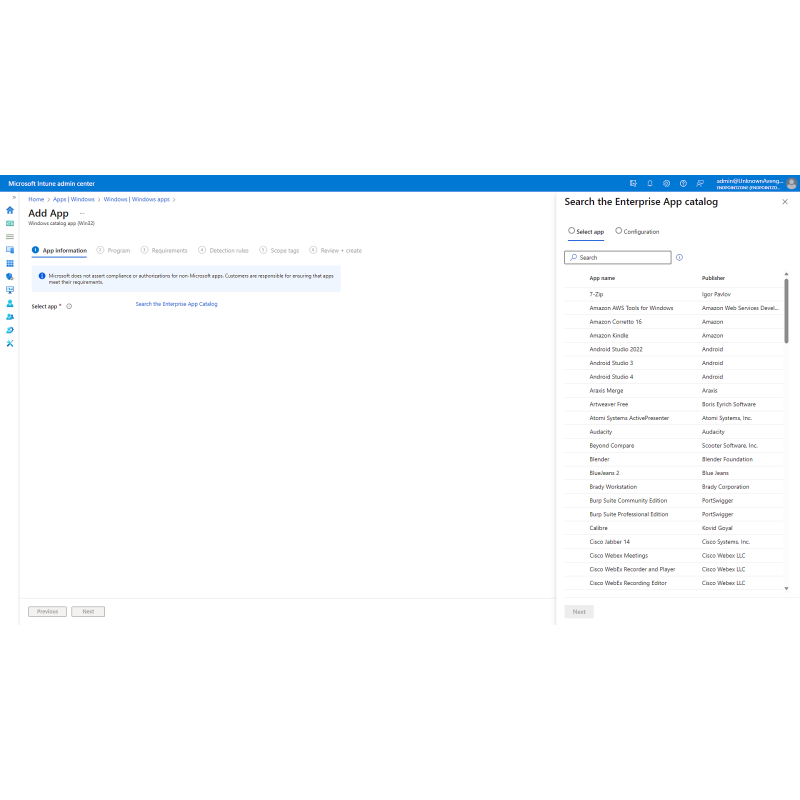Select the Cisco Jabber 14 row
Image resolution: width=800 pixels, height=800 pixels.
673,542
